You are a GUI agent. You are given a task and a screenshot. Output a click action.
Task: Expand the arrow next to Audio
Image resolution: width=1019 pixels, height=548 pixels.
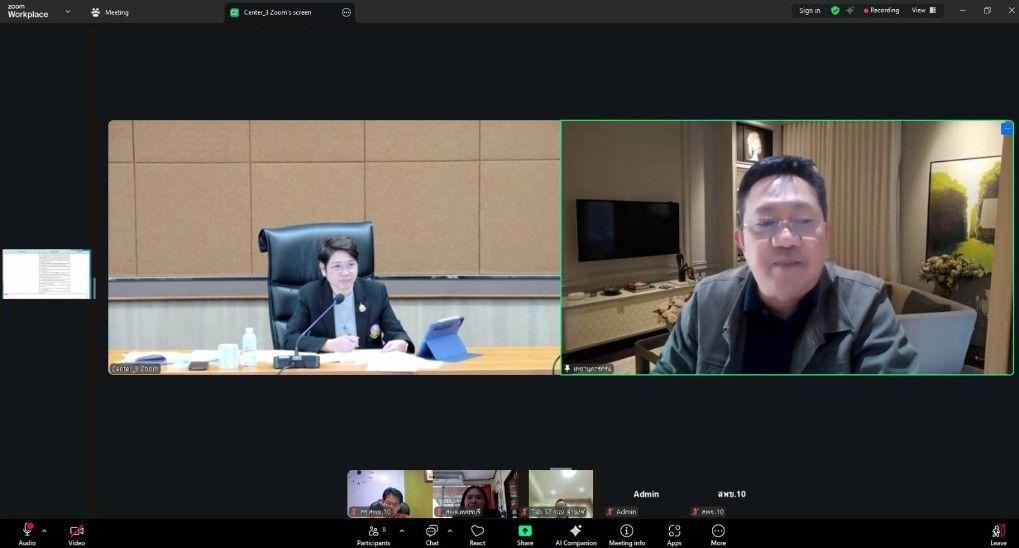pos(44,531)
